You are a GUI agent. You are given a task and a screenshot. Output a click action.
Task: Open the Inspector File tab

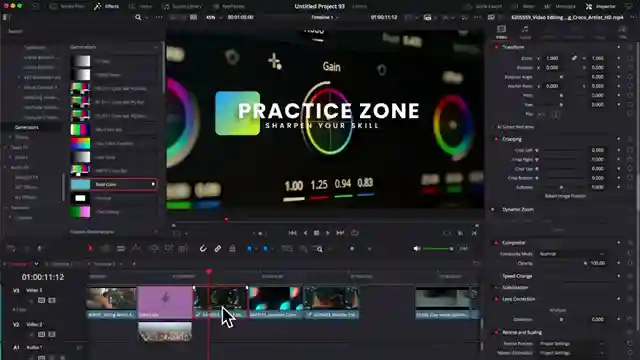coord(622,32)
